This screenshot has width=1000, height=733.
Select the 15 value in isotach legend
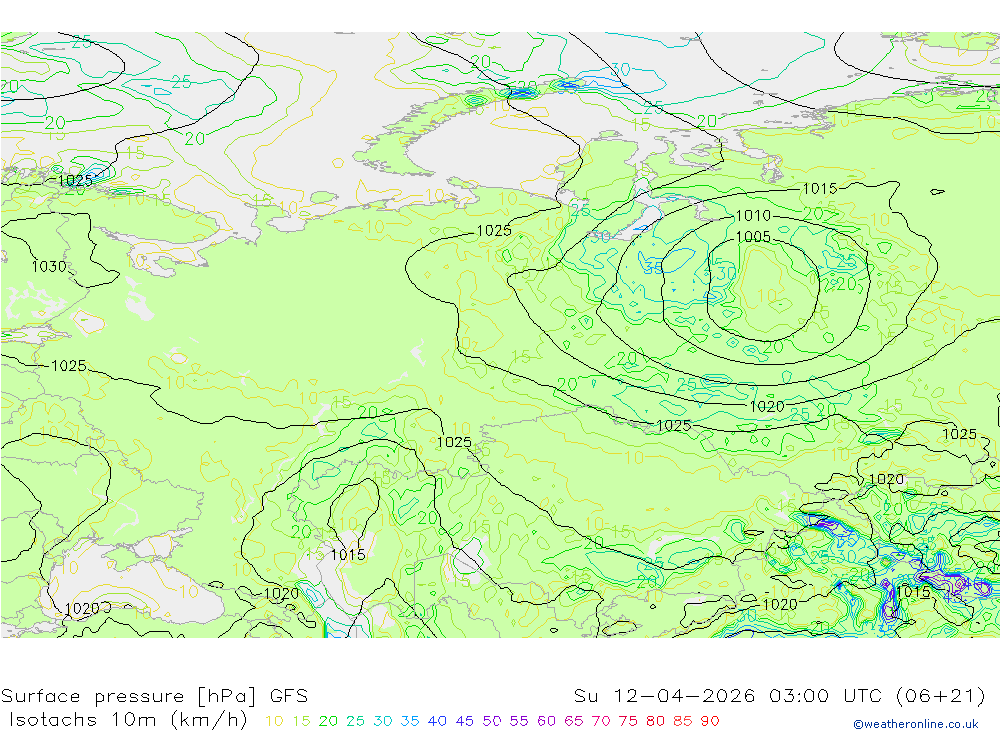tap(302, 721)
